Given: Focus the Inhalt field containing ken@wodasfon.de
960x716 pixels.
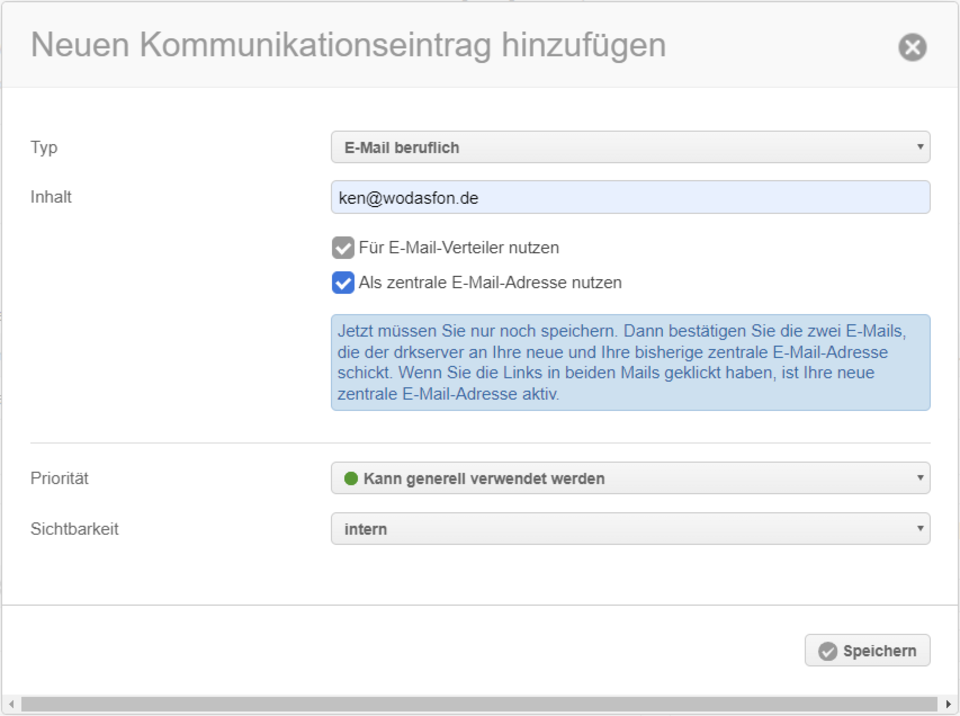Looking at the screenshot, I should 631,197.
